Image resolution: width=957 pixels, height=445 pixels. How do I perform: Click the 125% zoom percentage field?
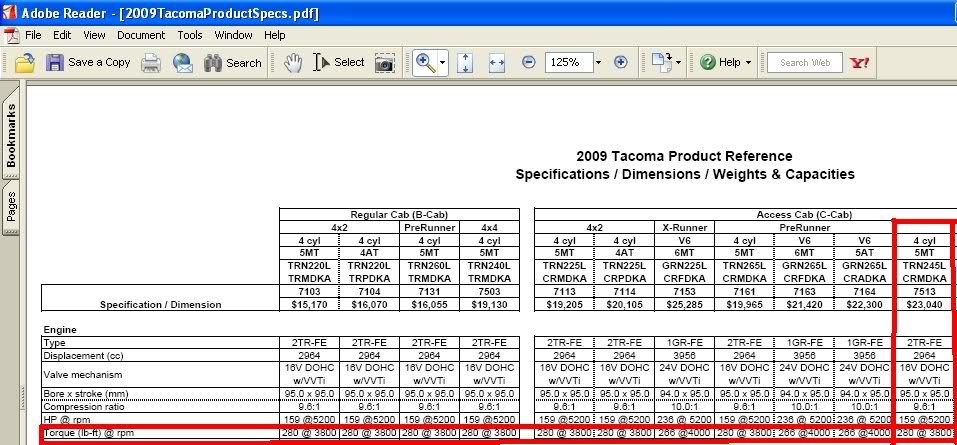(568, 62)
